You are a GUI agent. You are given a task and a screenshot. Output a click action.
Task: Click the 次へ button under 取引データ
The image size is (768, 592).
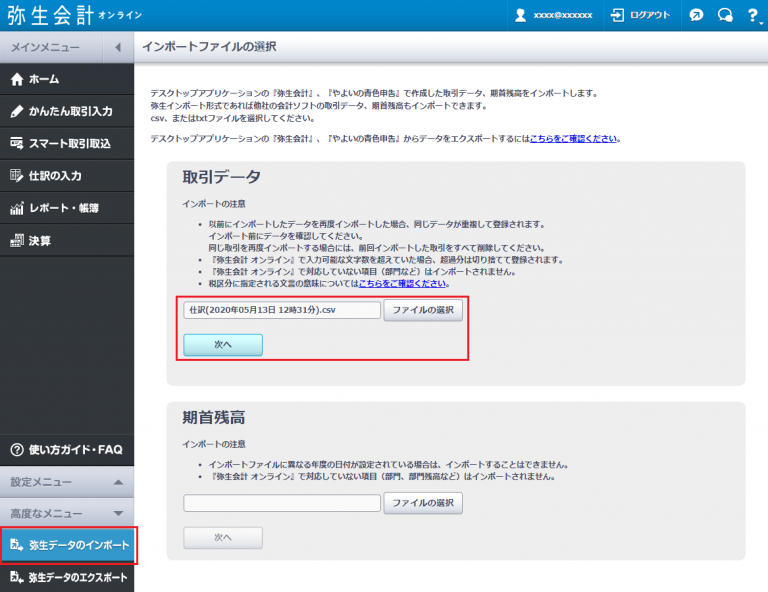(x=223, y=345)
